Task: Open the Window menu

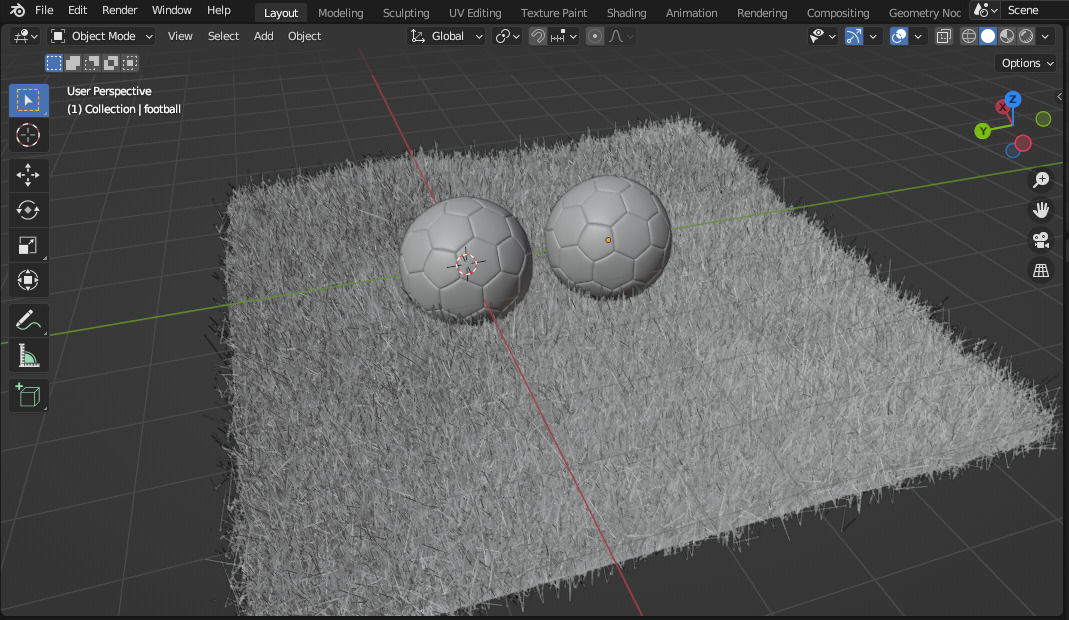Action: pyautogui.click(x=171, y=10)
